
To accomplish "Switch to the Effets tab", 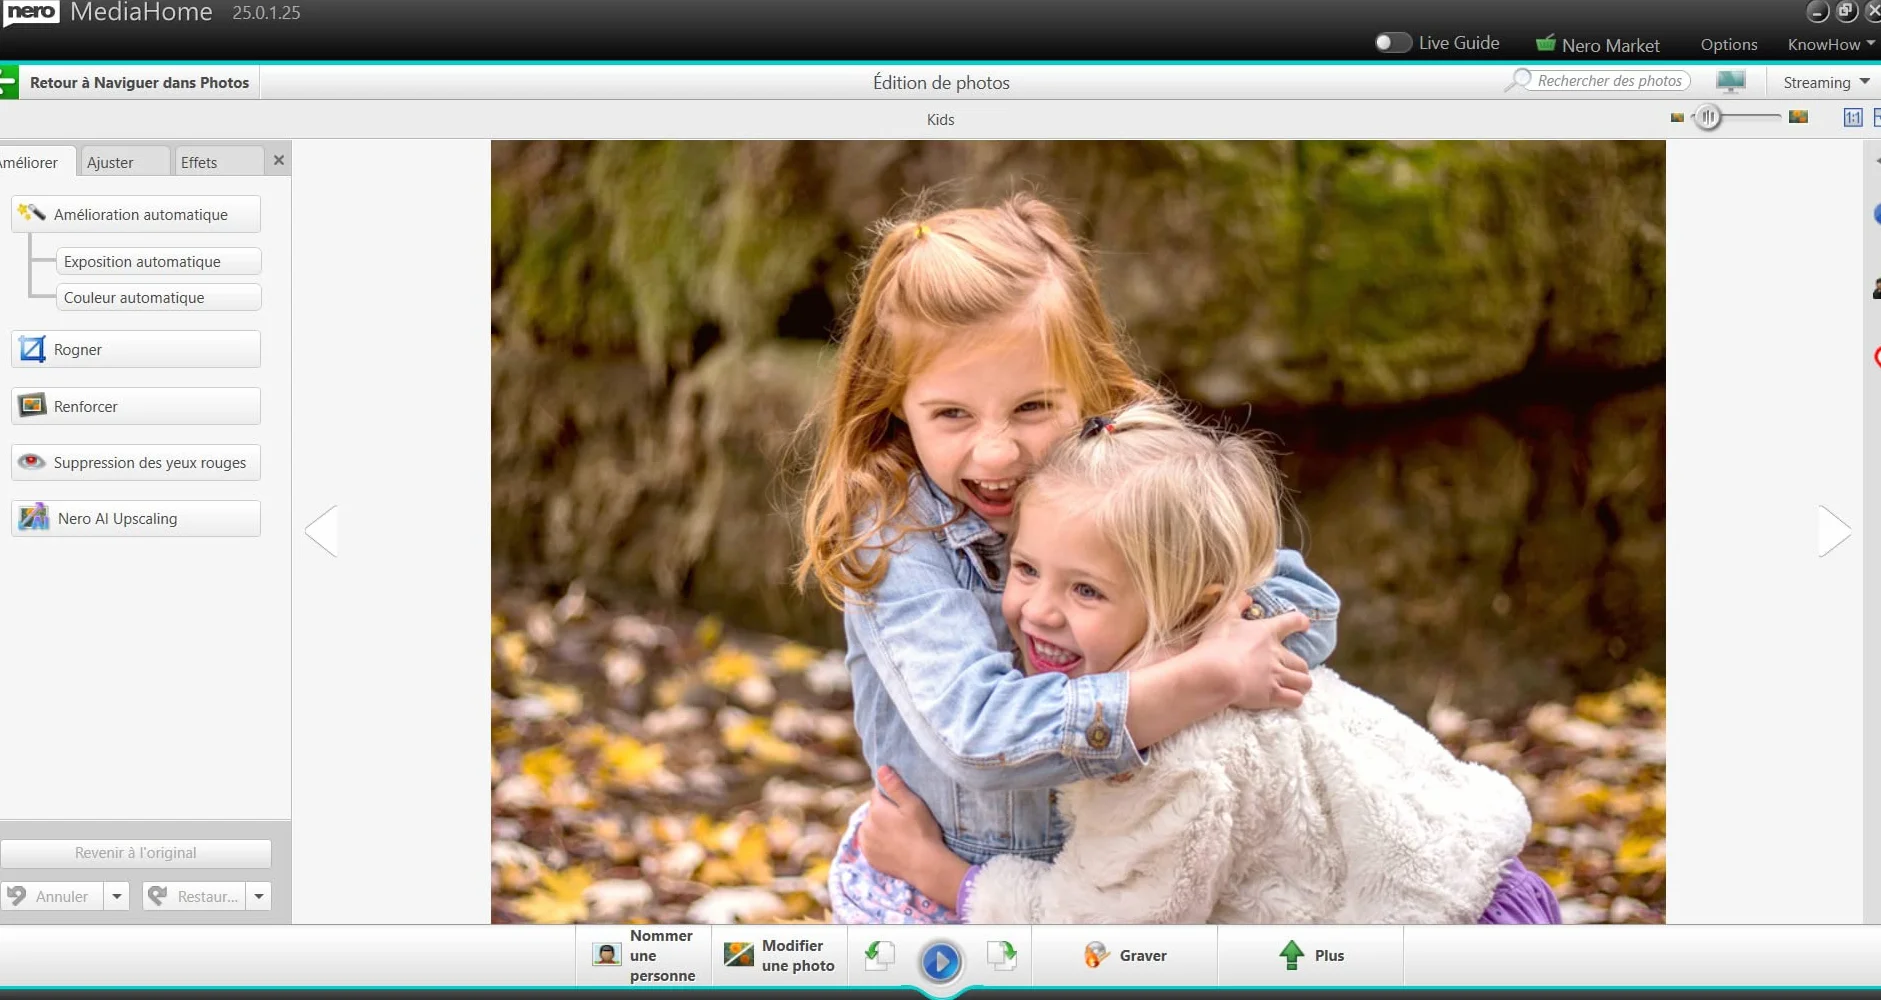I will [218, 162].
